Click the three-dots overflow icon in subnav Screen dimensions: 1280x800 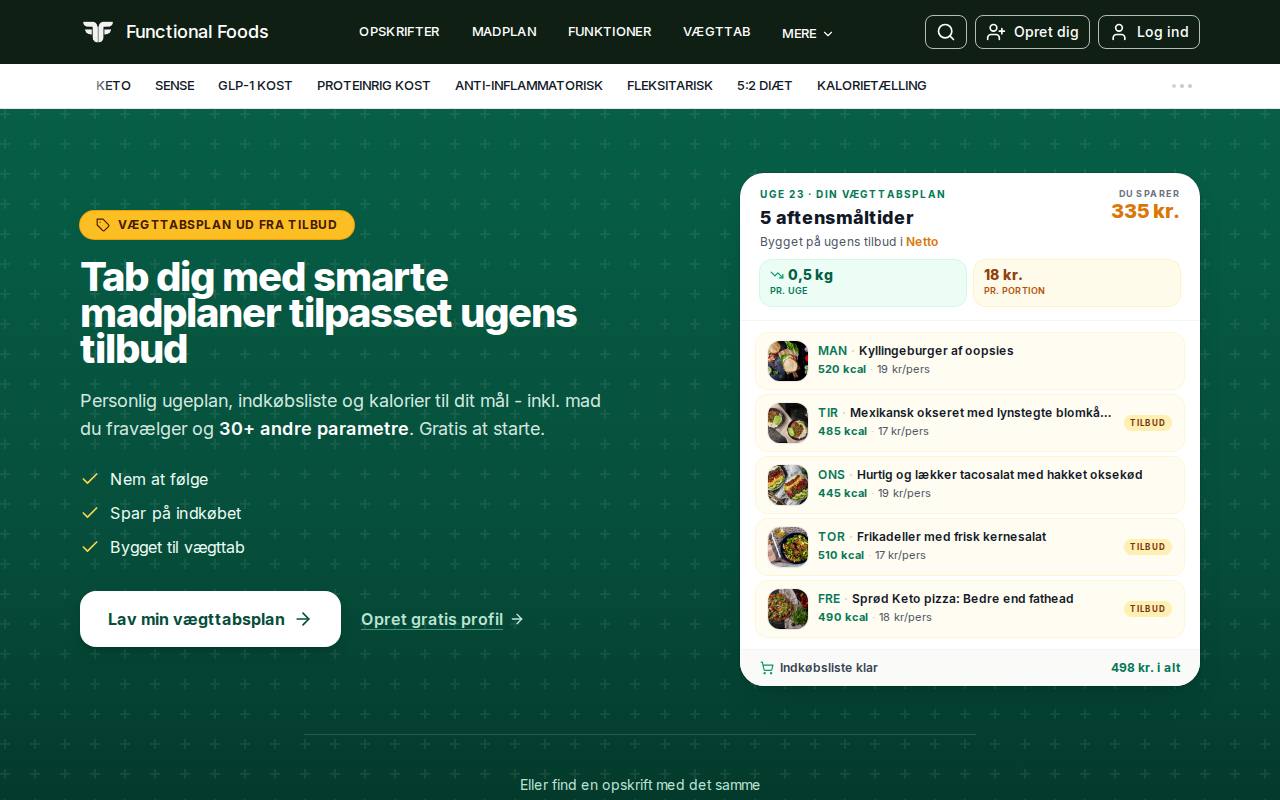point(1182,86)
